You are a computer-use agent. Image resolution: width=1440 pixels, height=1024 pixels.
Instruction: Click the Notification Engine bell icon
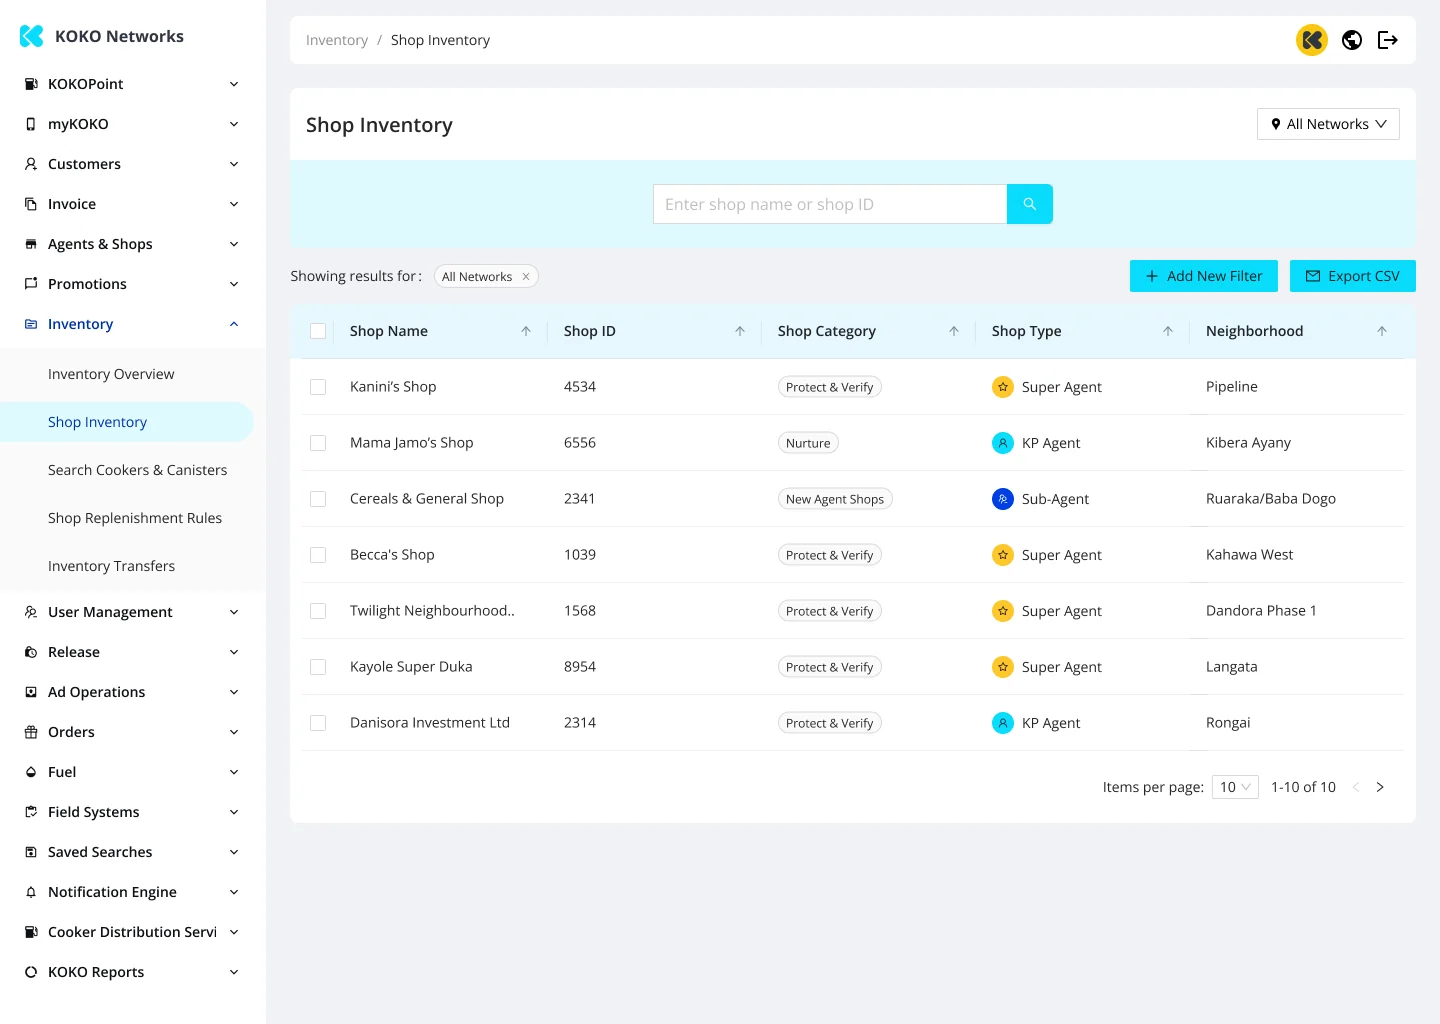click(31, 892)
